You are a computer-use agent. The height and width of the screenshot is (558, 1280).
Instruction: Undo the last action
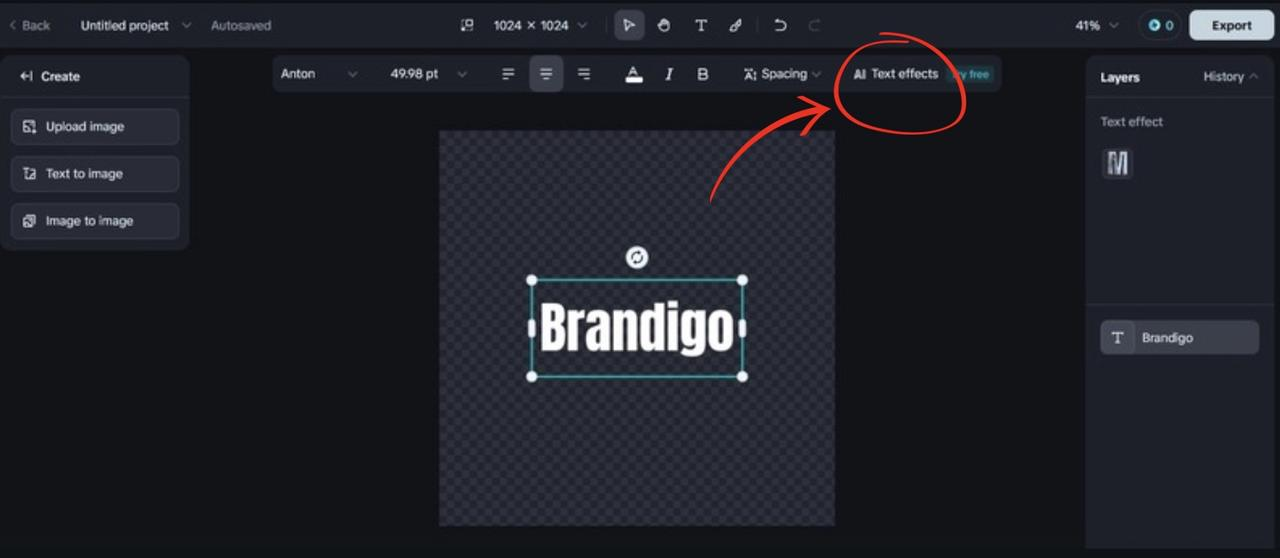click(x=780, y=26)
